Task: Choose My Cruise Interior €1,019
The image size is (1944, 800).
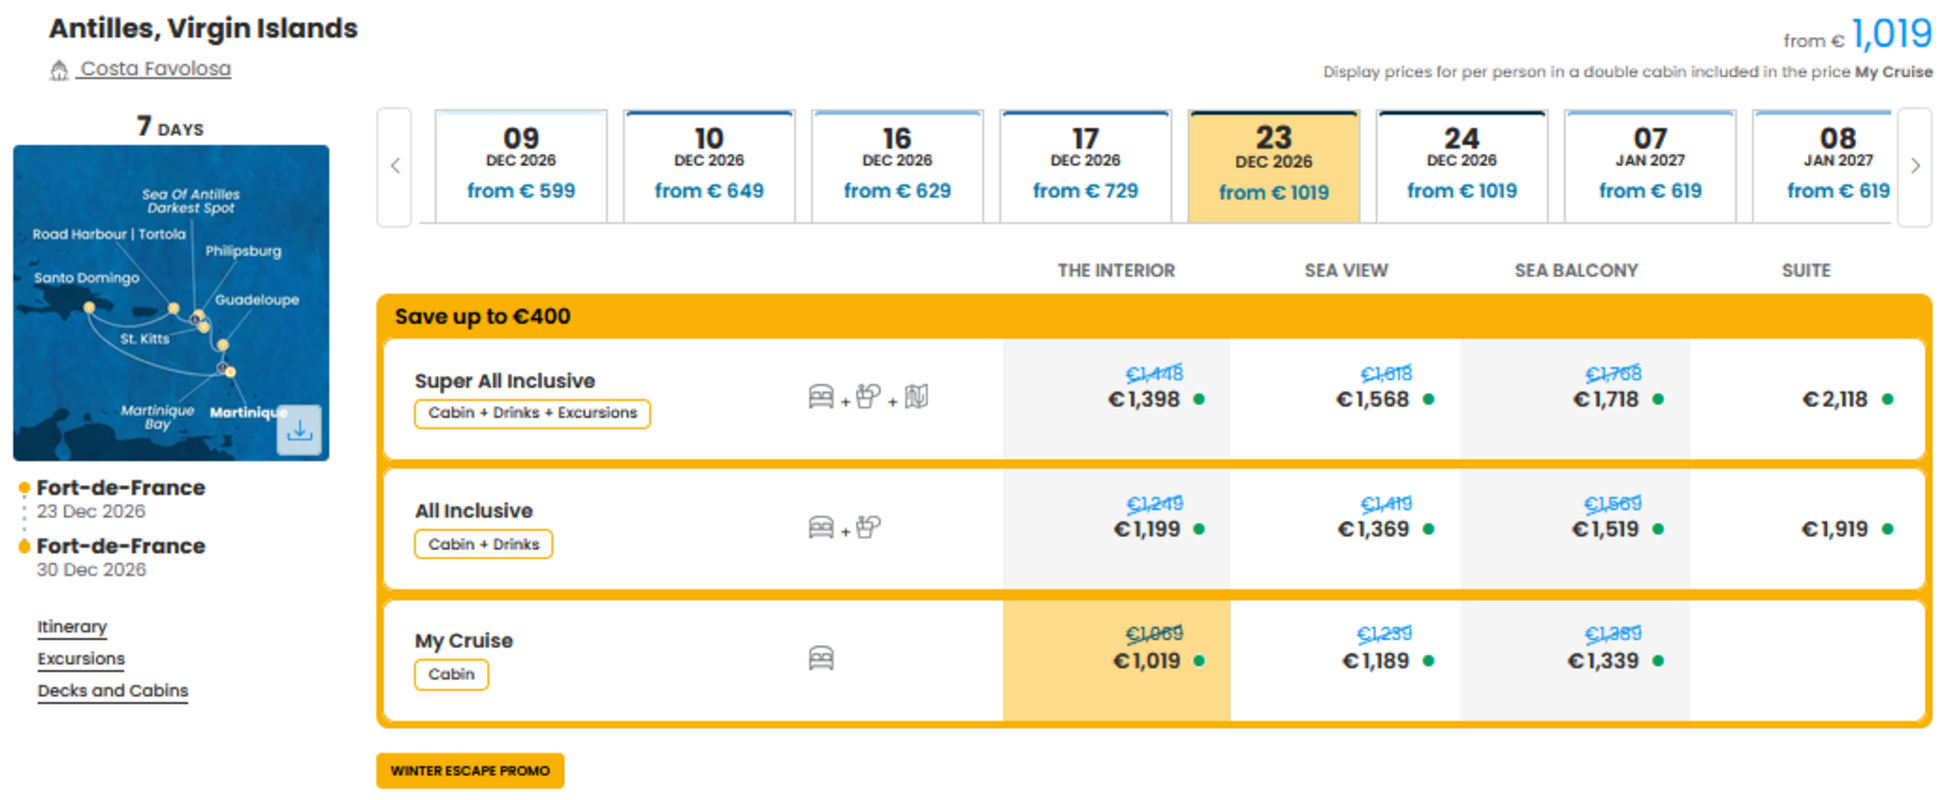Action: (x=1117, y=660)
